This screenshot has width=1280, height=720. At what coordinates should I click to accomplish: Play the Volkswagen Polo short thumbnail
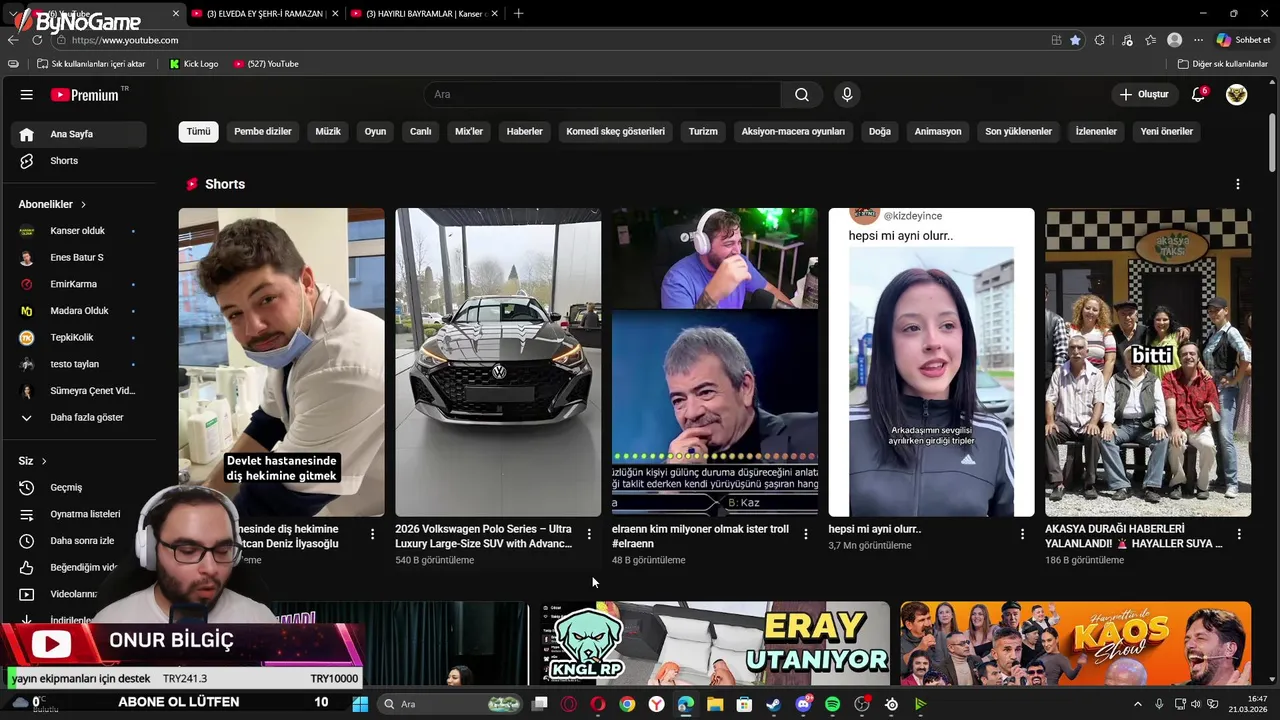pyautogui.click(x=498, y=362)
